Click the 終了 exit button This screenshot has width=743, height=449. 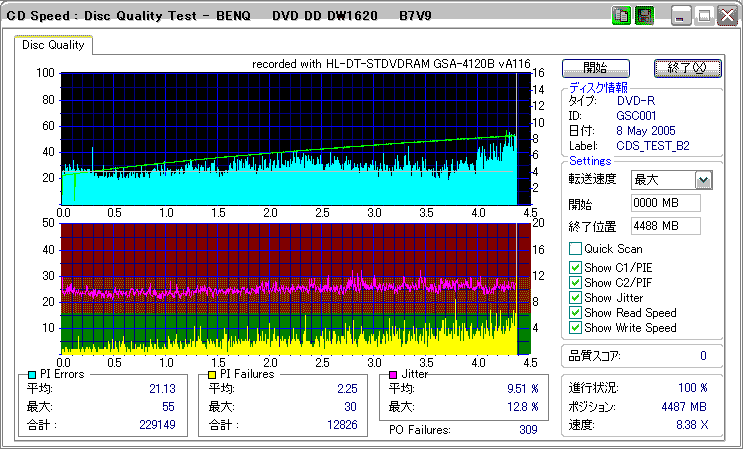(688, 68)
